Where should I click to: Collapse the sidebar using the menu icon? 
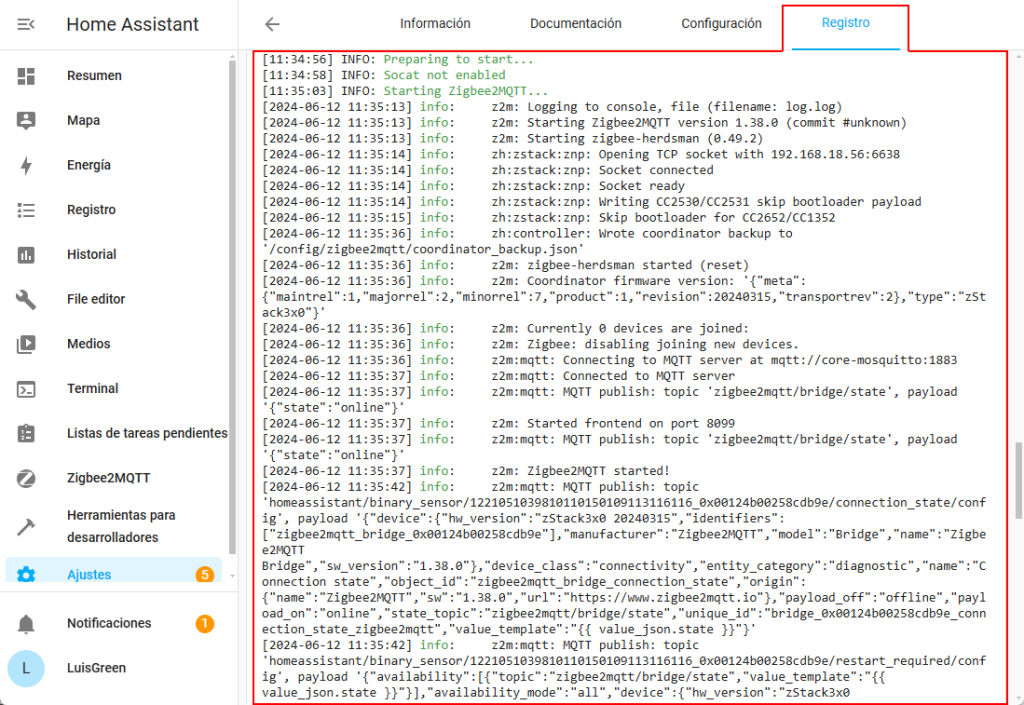(x=27, y=25)
